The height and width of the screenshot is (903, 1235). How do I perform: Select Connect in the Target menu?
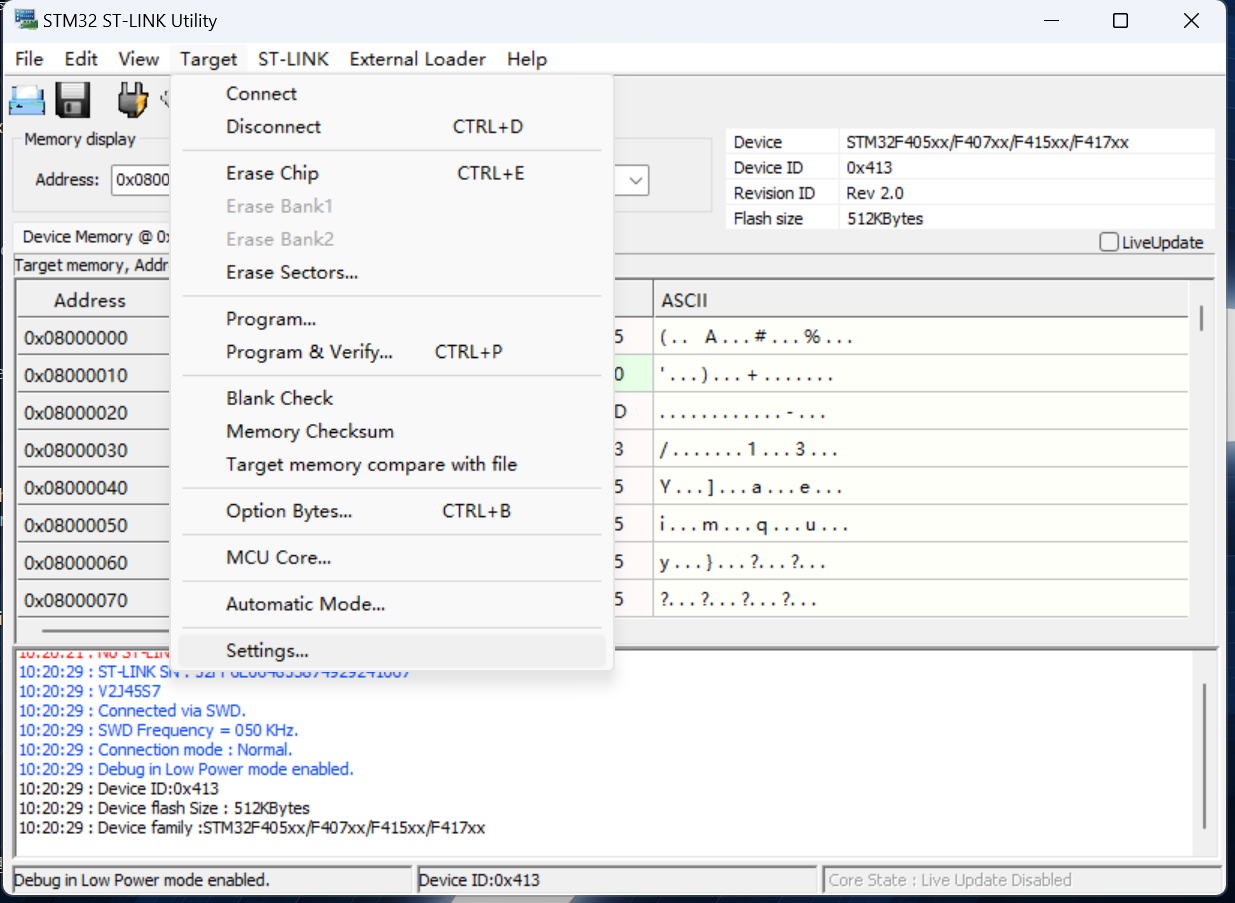coord(392,94)
